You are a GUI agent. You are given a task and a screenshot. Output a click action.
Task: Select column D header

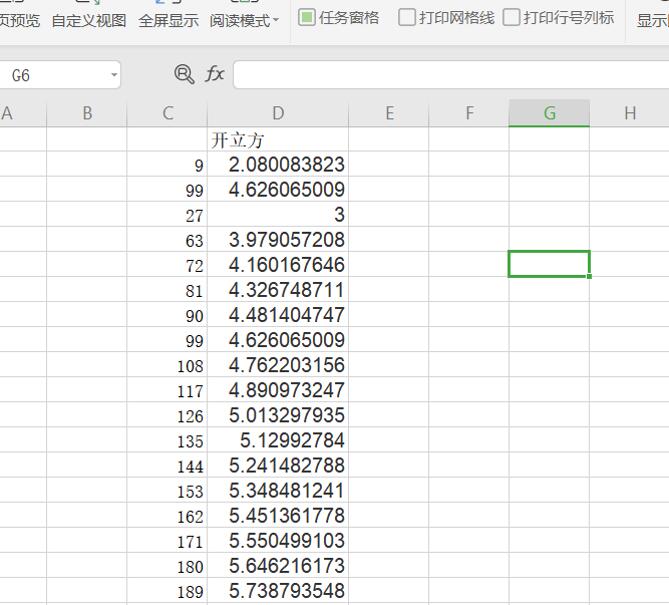tap(278, 113)
